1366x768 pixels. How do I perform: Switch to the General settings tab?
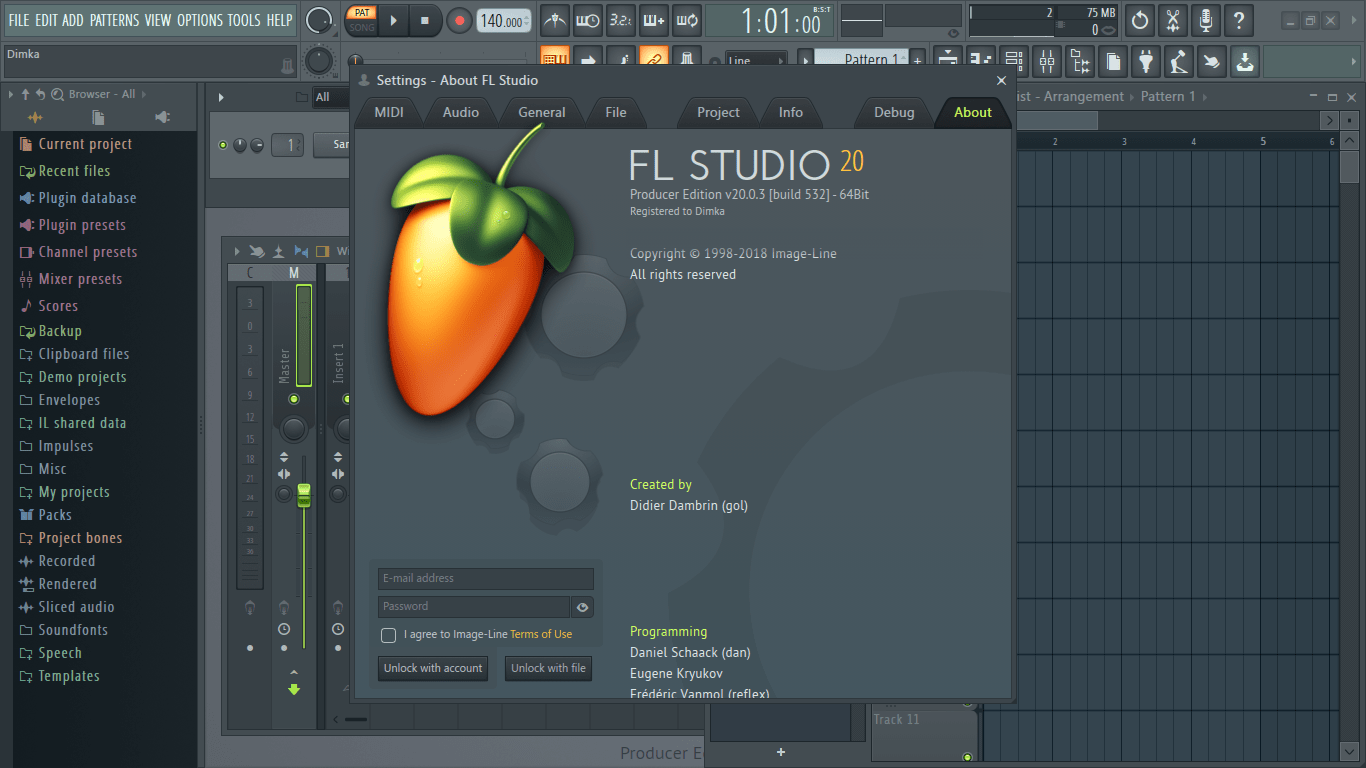542,112
